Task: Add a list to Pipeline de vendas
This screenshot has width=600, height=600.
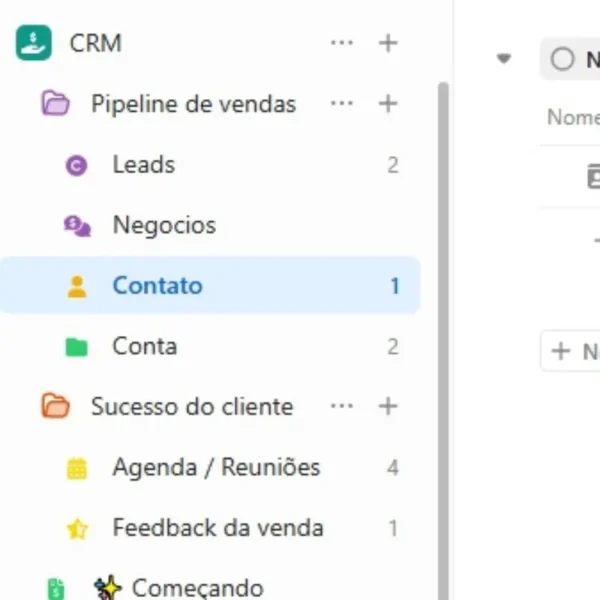Action: (x=388, y=104)
